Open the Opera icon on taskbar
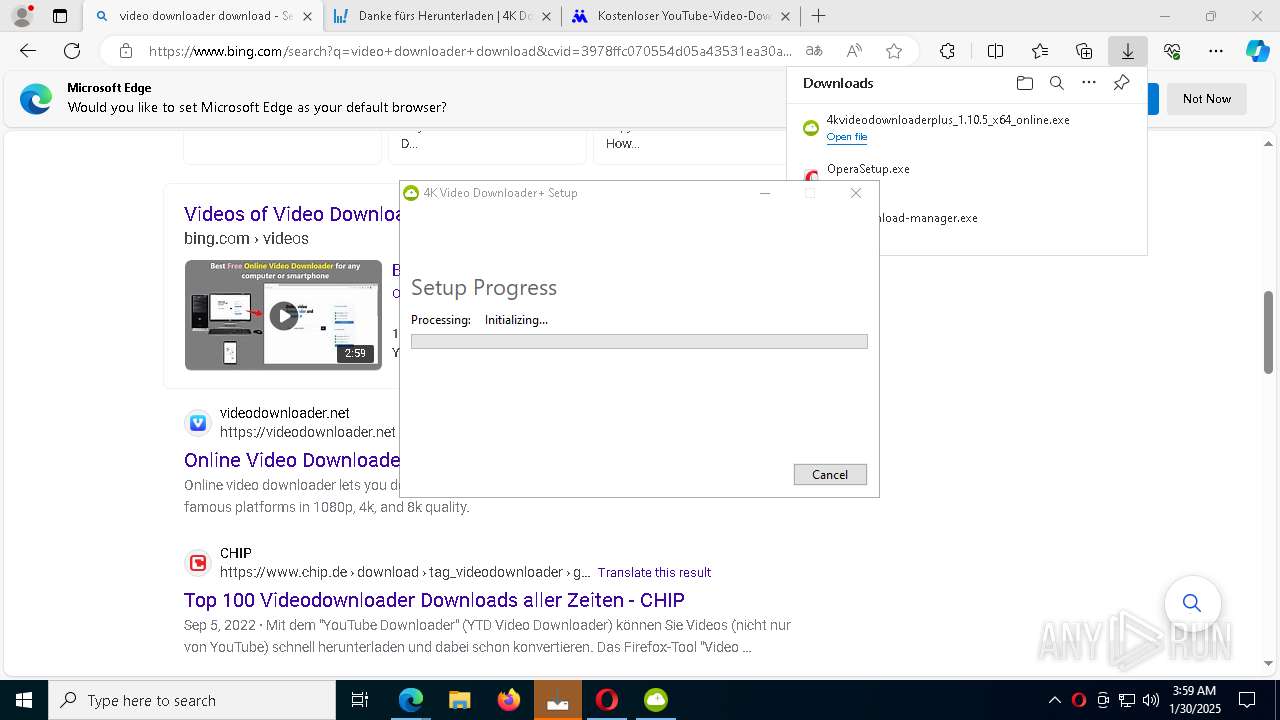This screenshot has height=720, width=1280. point(607,700)
